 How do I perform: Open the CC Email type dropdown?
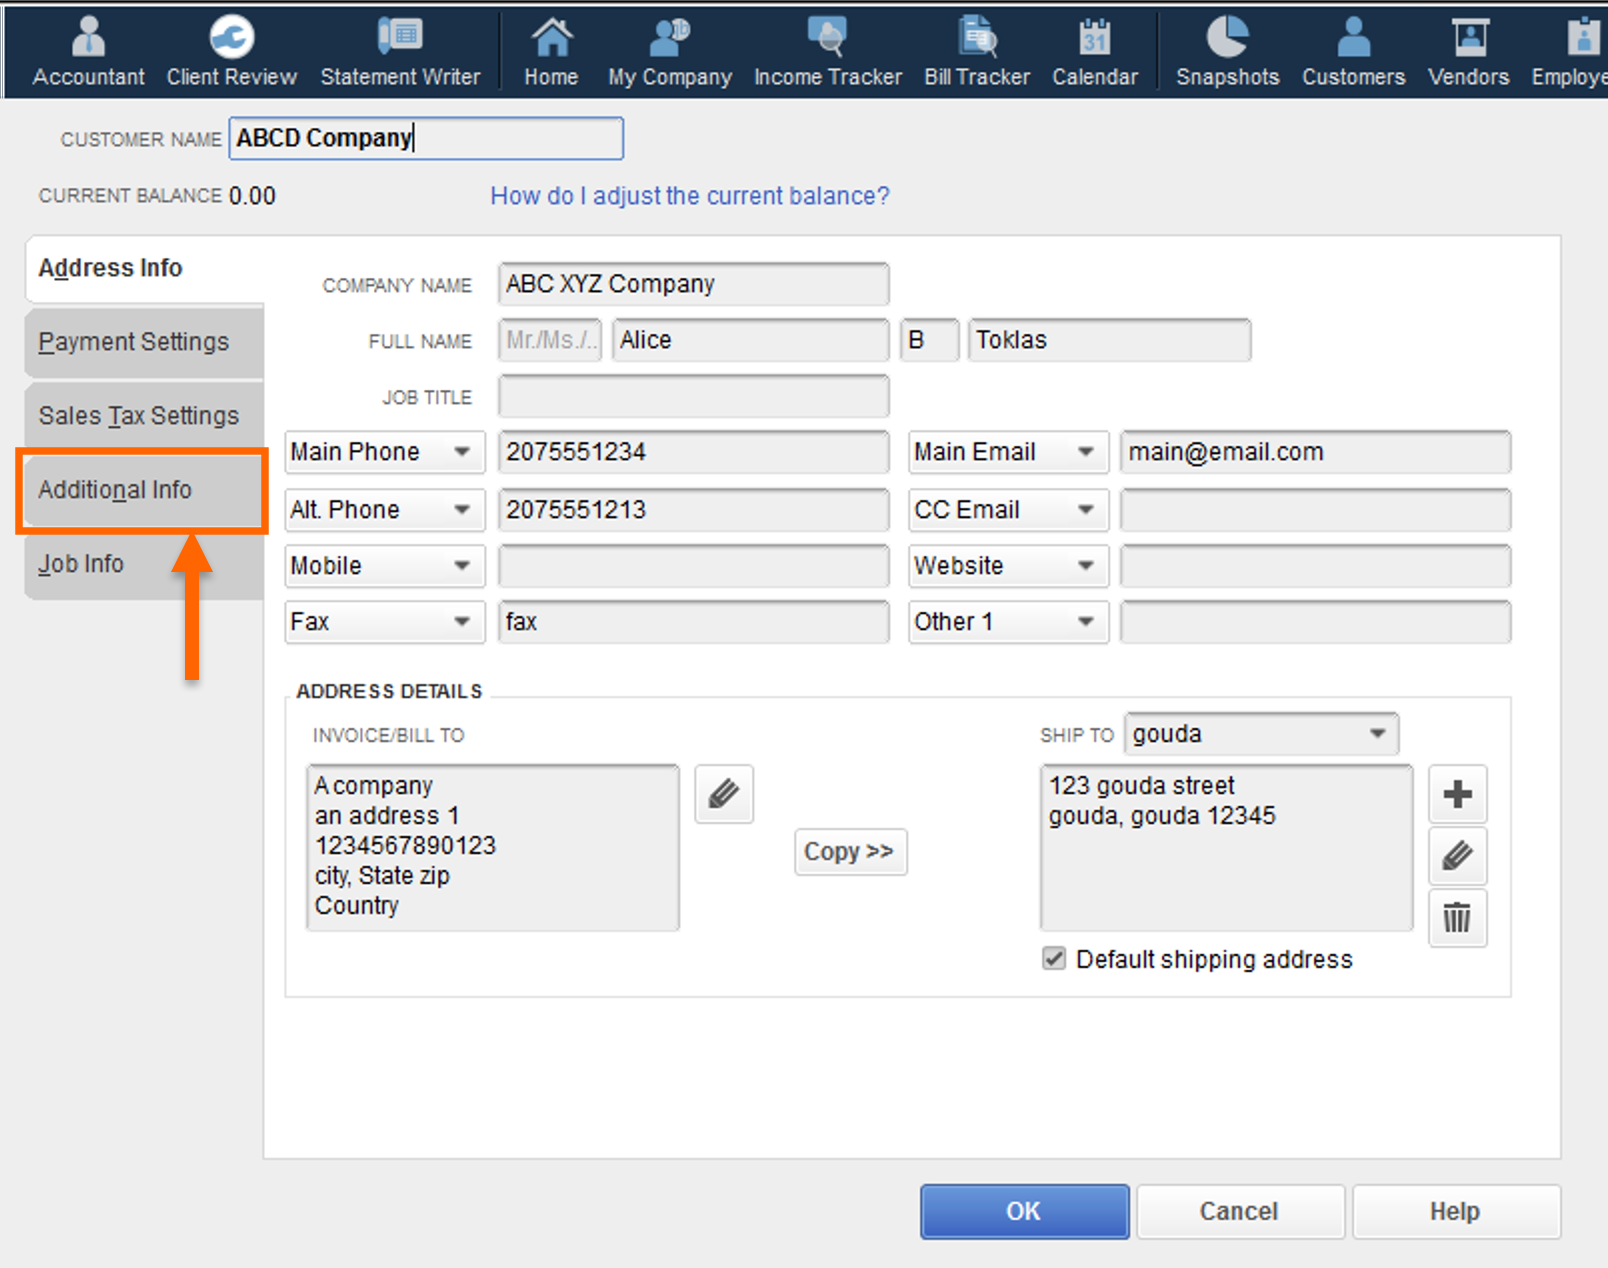pos(1085,510)
